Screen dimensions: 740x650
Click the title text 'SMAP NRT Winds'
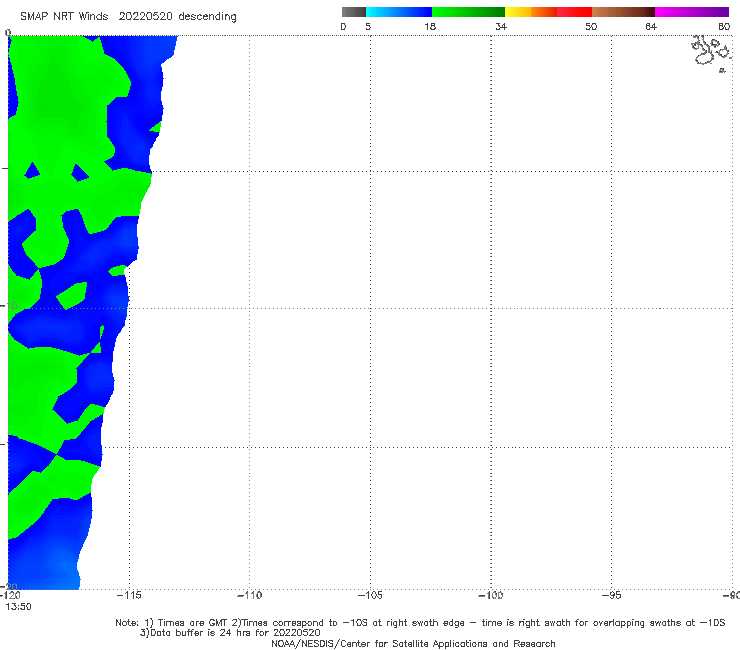pyautogui.click(x=64, y=16)
